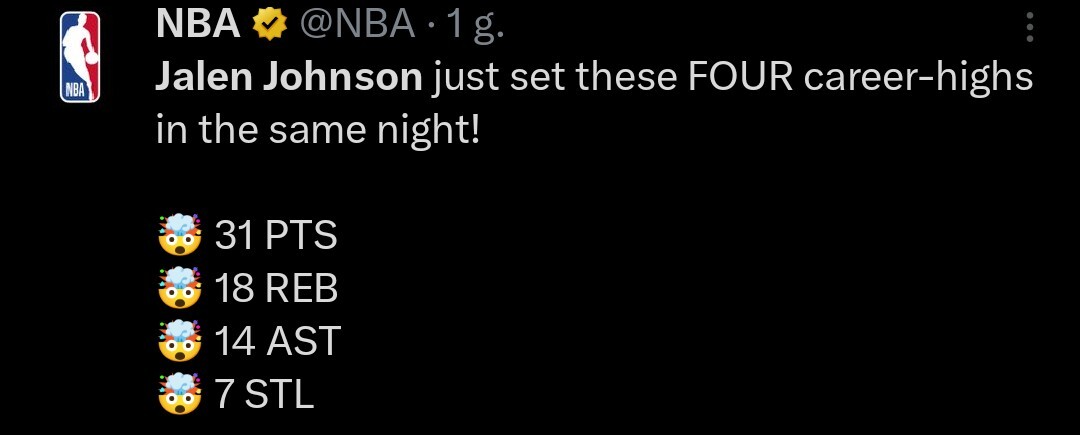
Task: Click the exploding head emoji beside 31 PTS
Action: pos(180,237)
